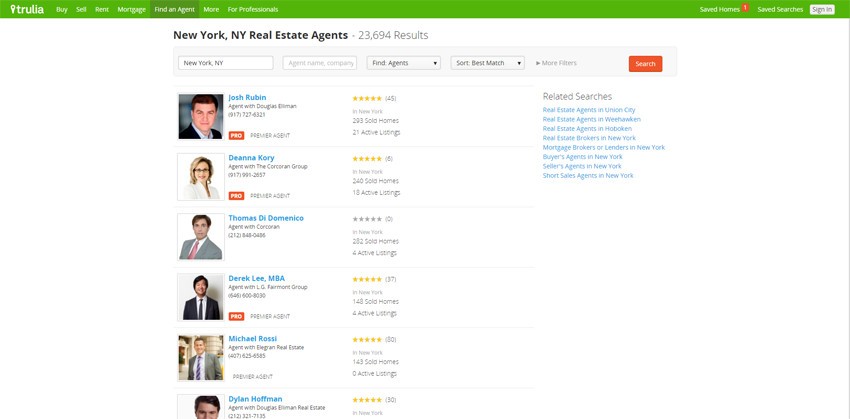Click Deanna Kory's star rating
The height and width of the screenshot is (419, 850).
pyautogui.click(x=367, y=159)
